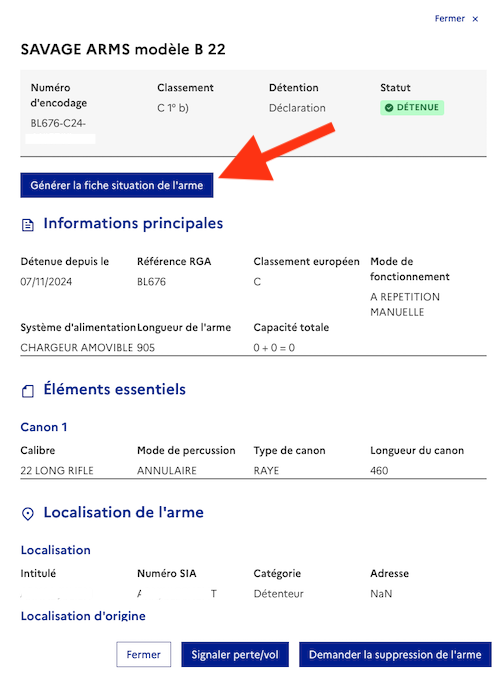Image resolution: width=500 pixels, height=676 pixels.
Task: Report loss or theft with Signaler perte/vol
Action: point(235,654)
